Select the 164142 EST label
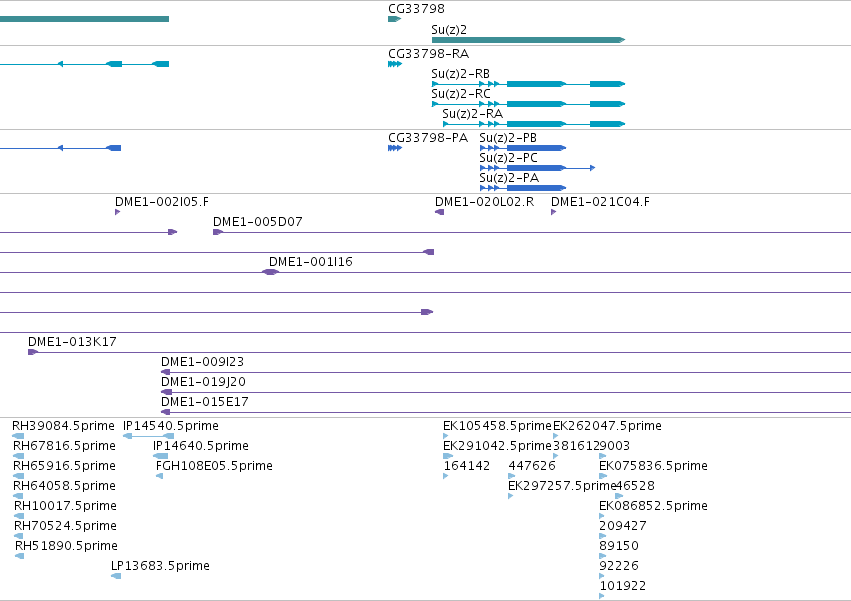The image size is (851, 601). pos(467,466)
